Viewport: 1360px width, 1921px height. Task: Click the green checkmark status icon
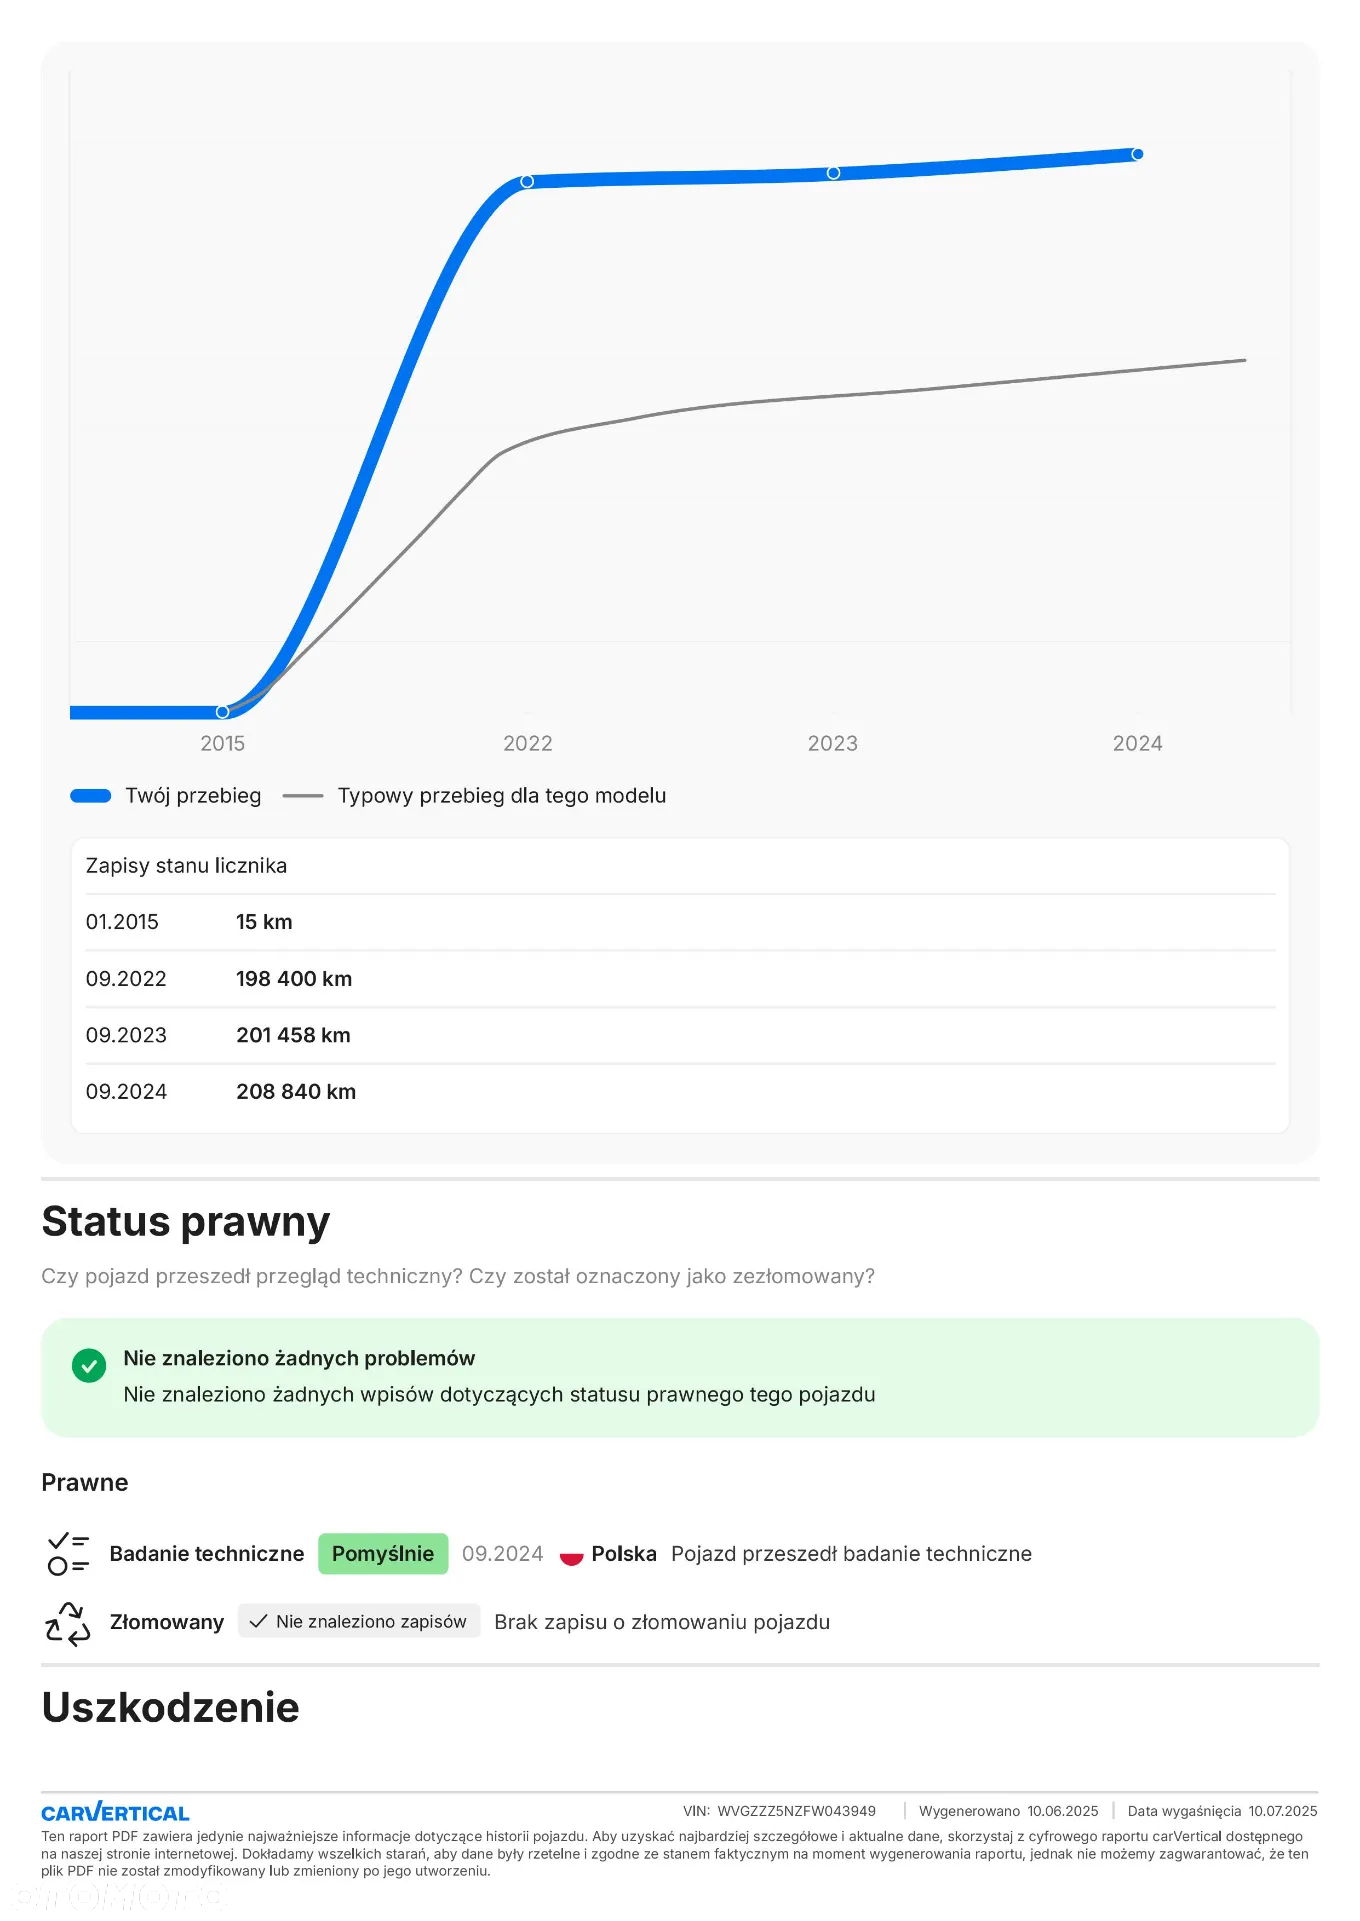click(89, 1365)
